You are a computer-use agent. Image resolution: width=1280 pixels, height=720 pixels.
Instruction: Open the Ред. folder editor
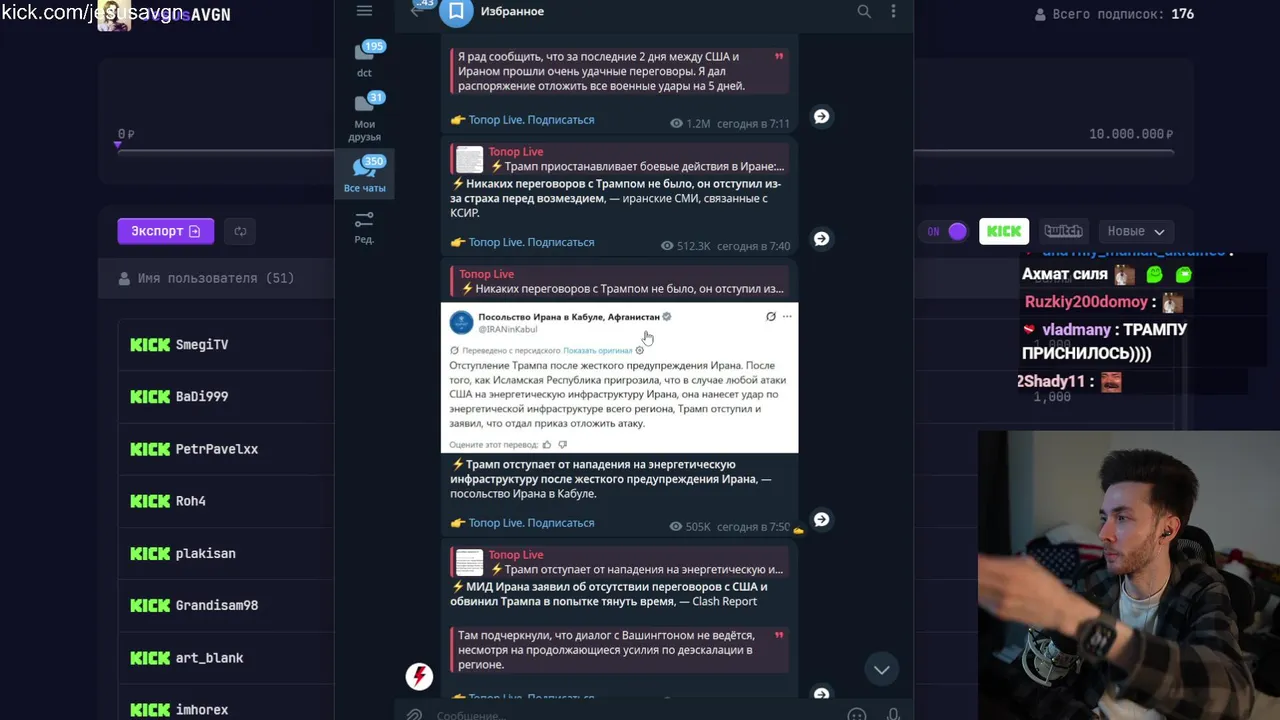364,227
